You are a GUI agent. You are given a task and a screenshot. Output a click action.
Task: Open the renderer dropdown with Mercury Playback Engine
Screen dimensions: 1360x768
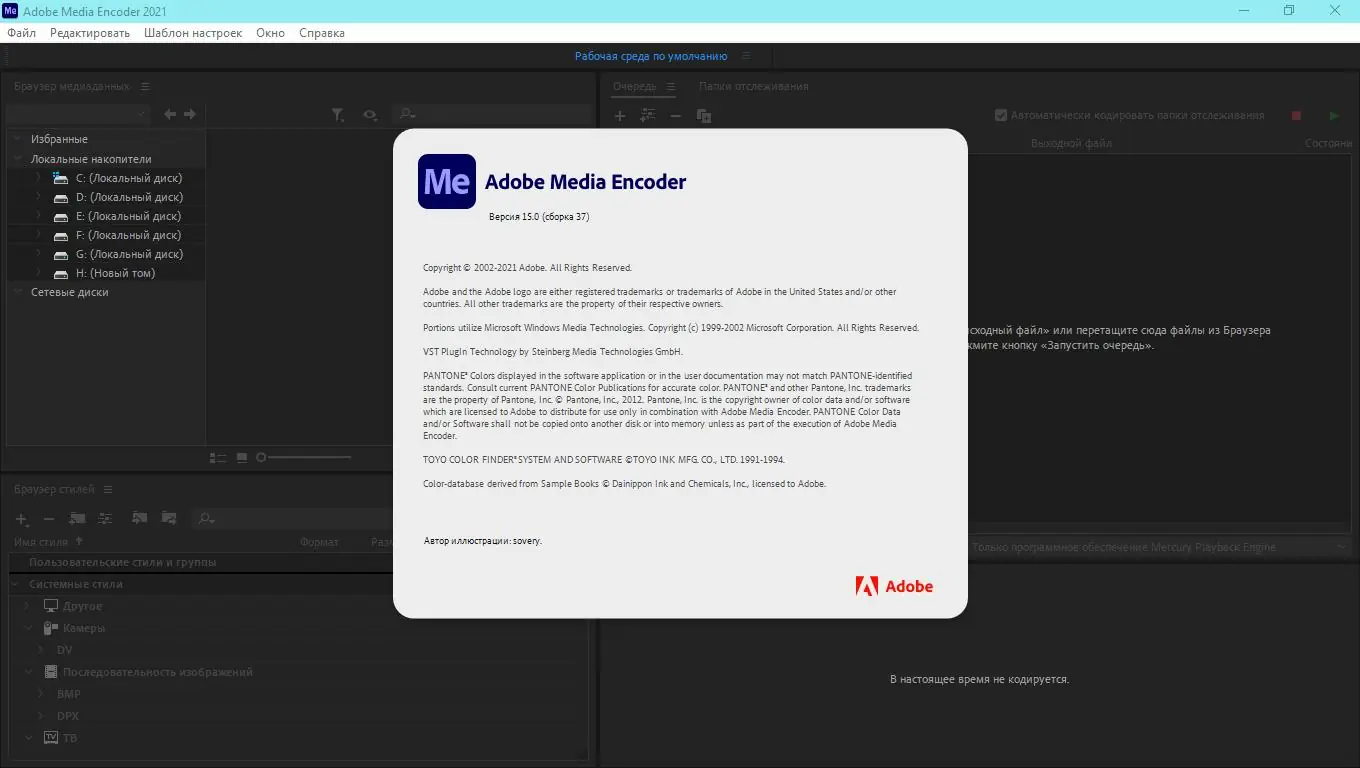tap(1160, 547)
